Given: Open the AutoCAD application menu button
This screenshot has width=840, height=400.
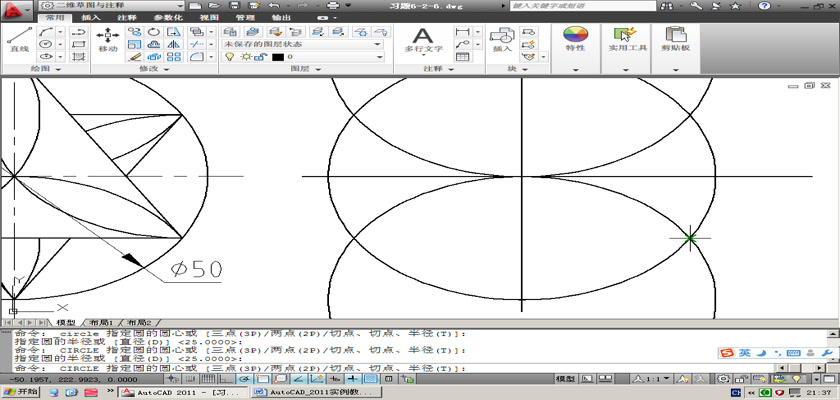Looking at the screenshot, I should (18, 9).
